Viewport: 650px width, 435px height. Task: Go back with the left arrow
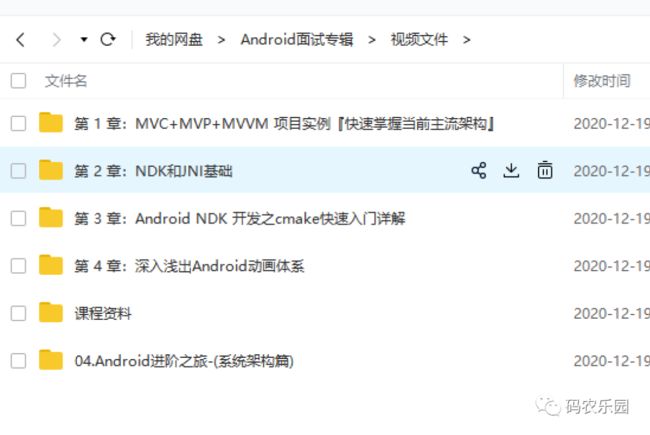coord(20,40)
